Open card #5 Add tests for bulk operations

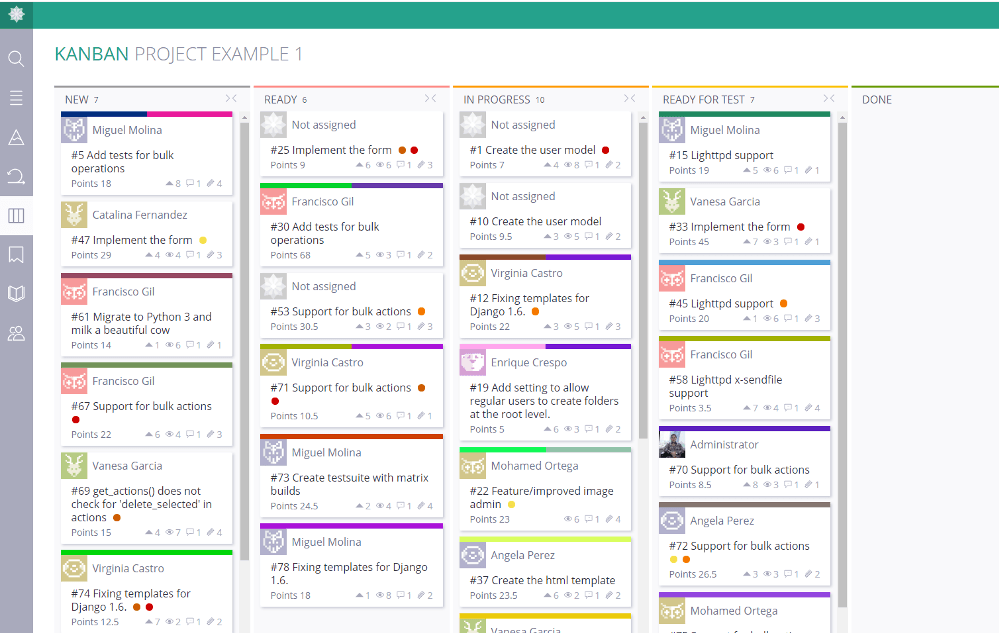tap(122, 162)
